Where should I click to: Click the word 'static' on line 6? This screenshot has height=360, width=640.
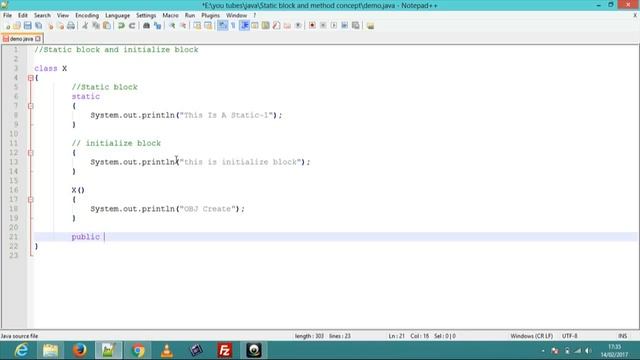pyautogui.click(x=86, y=96)
